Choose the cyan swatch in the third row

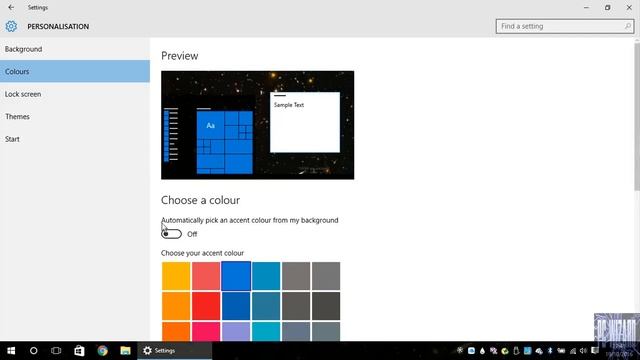point(266,331)
